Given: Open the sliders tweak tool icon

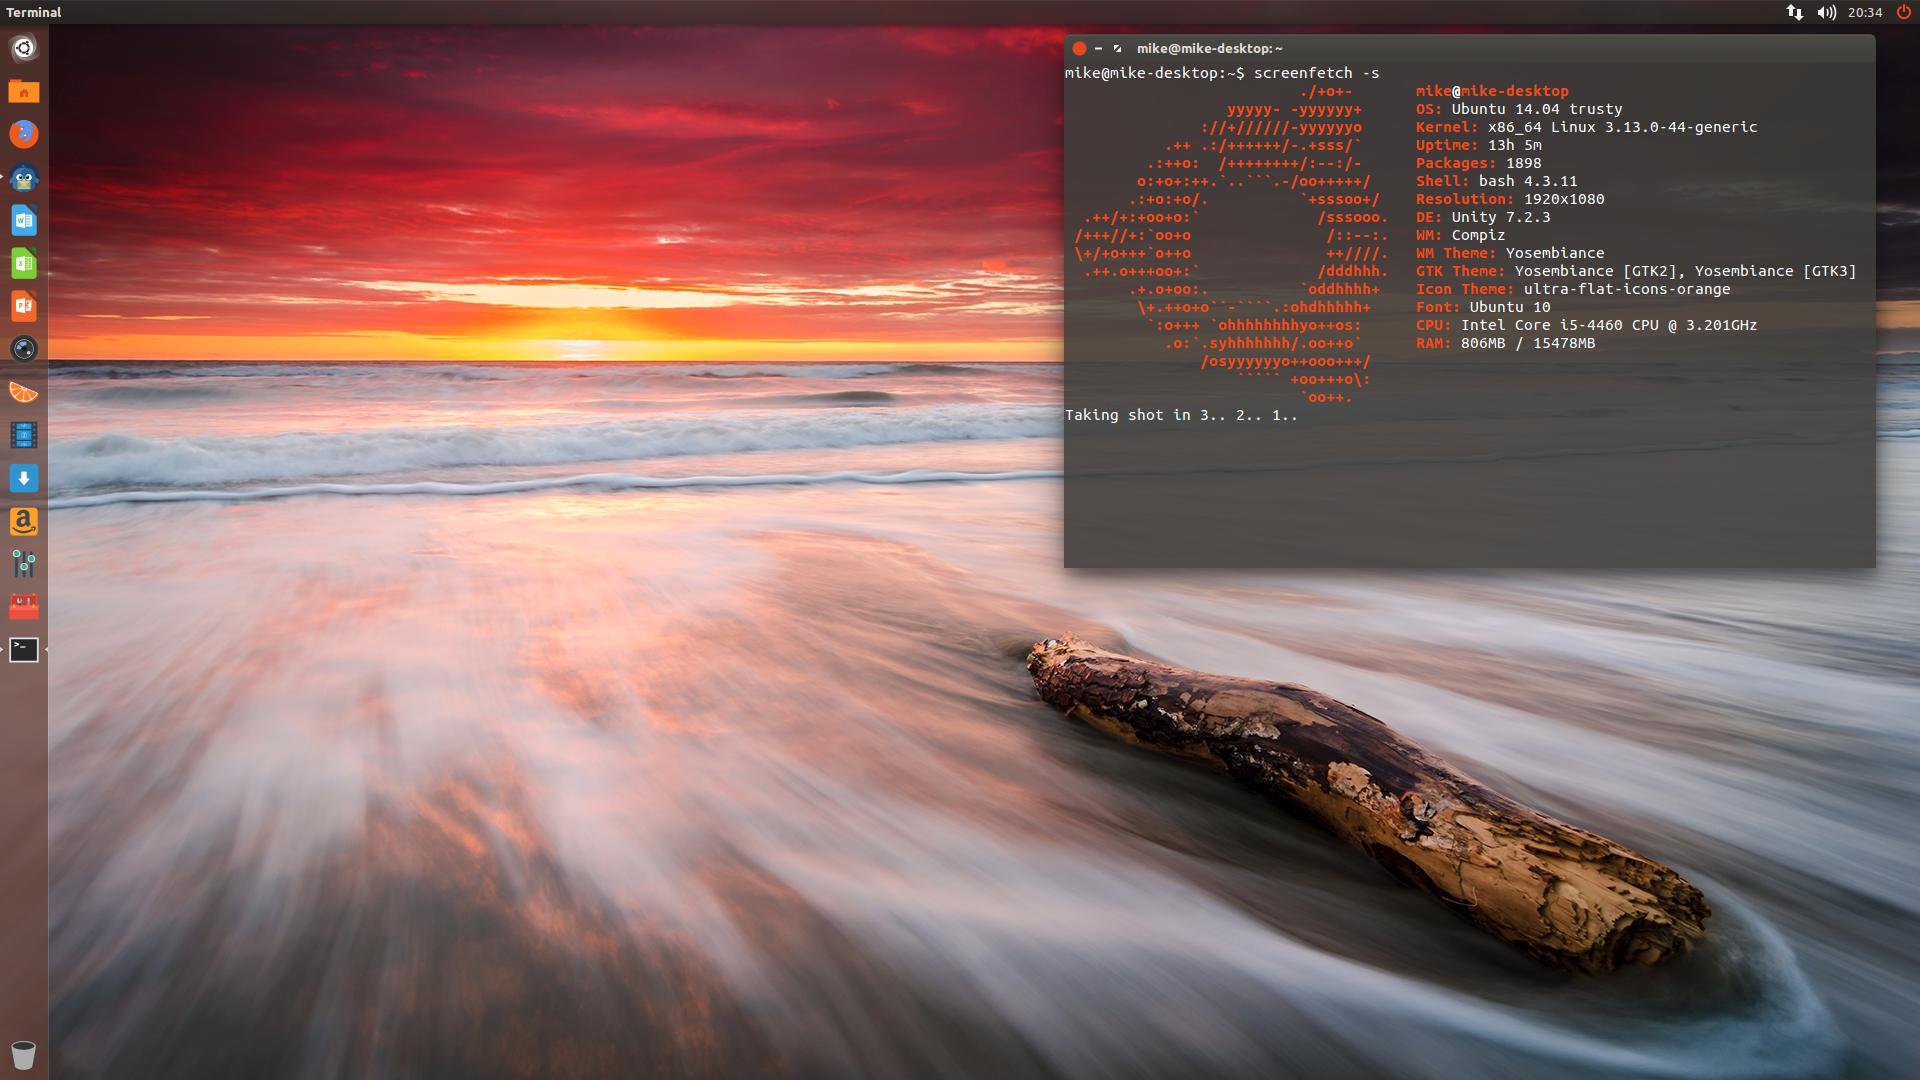Looking at the screenshot, I should (x=24, y=564).
